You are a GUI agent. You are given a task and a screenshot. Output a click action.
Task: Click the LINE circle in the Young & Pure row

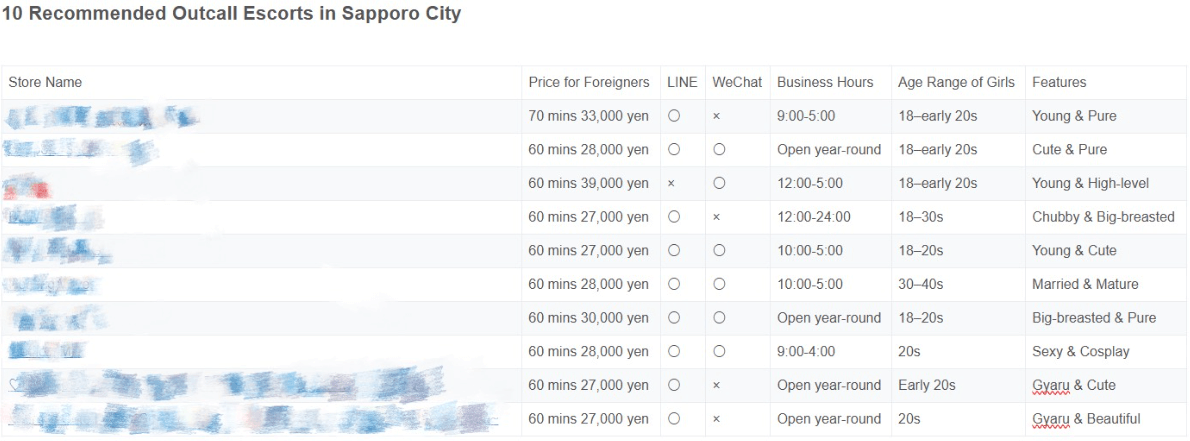[x=674, y=116]
